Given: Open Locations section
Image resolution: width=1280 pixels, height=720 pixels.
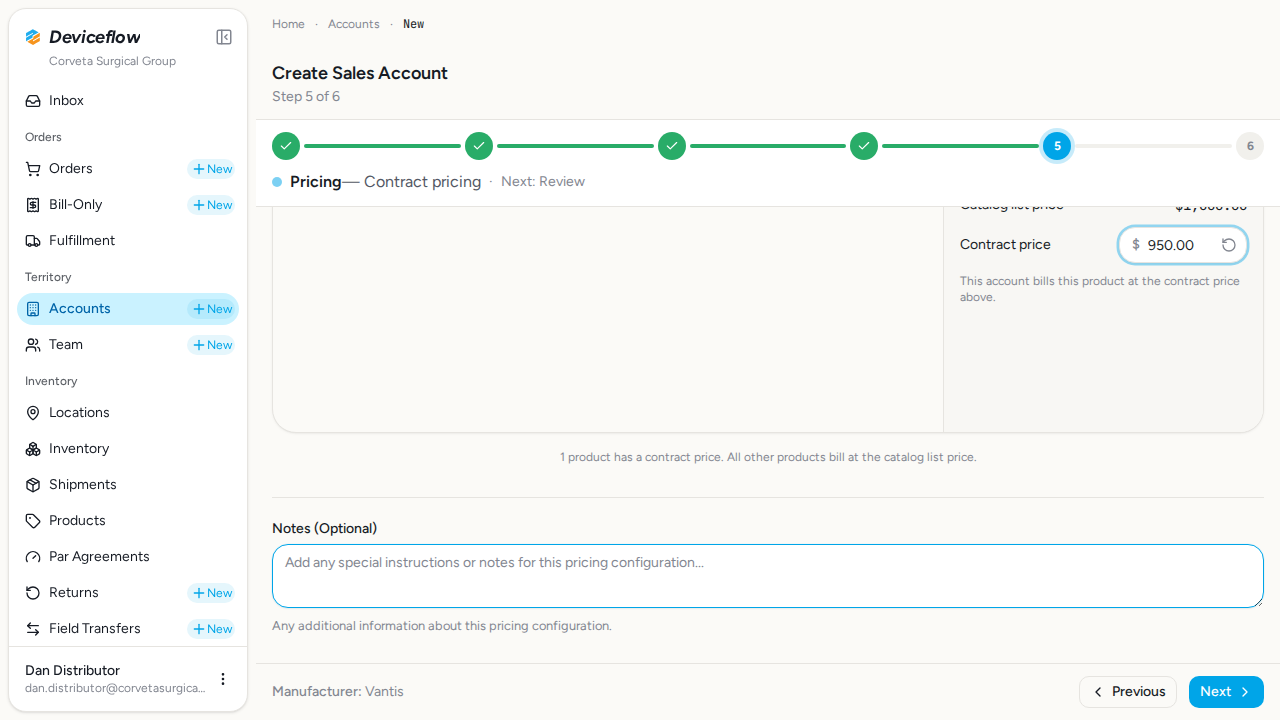Looking at the screenshot, I should (128, 413).
